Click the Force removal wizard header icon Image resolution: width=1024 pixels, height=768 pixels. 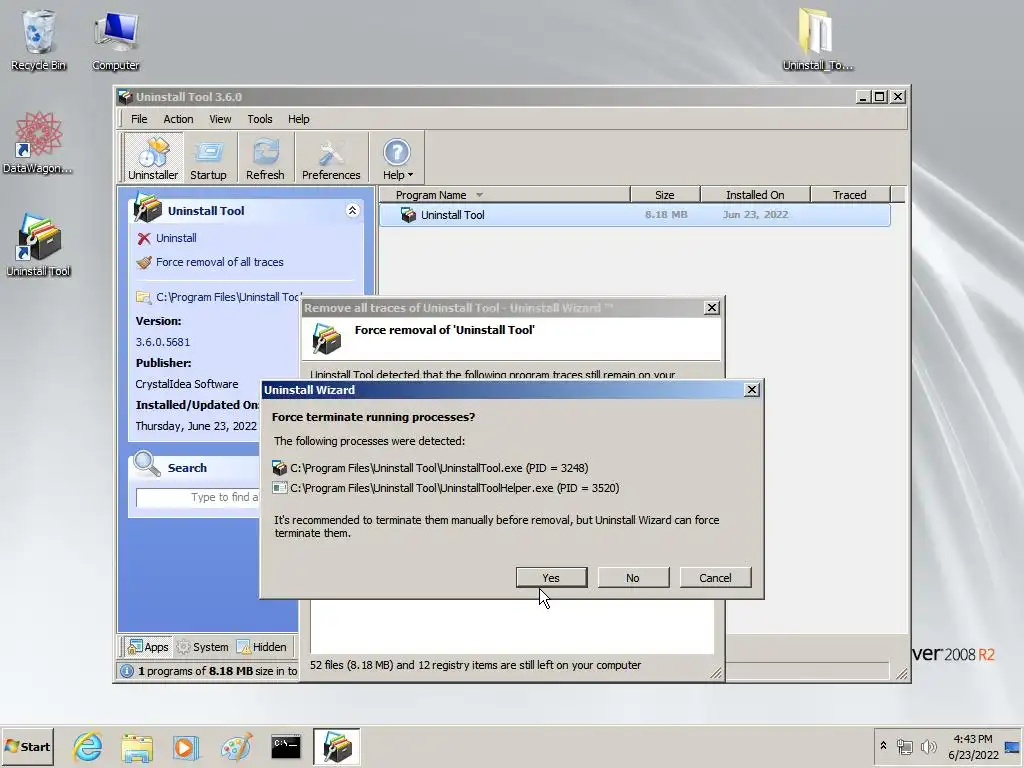[x=327, y=338]
